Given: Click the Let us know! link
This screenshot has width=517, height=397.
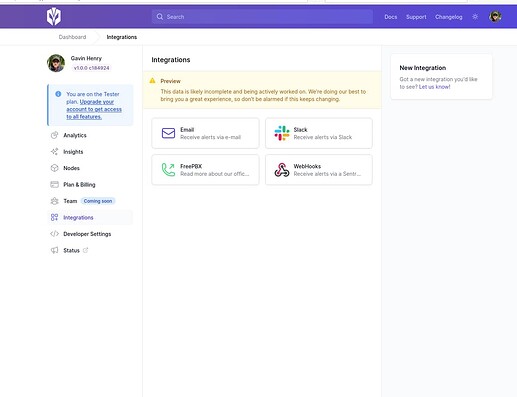Looking at the screenshot, I should pos(434,87).
